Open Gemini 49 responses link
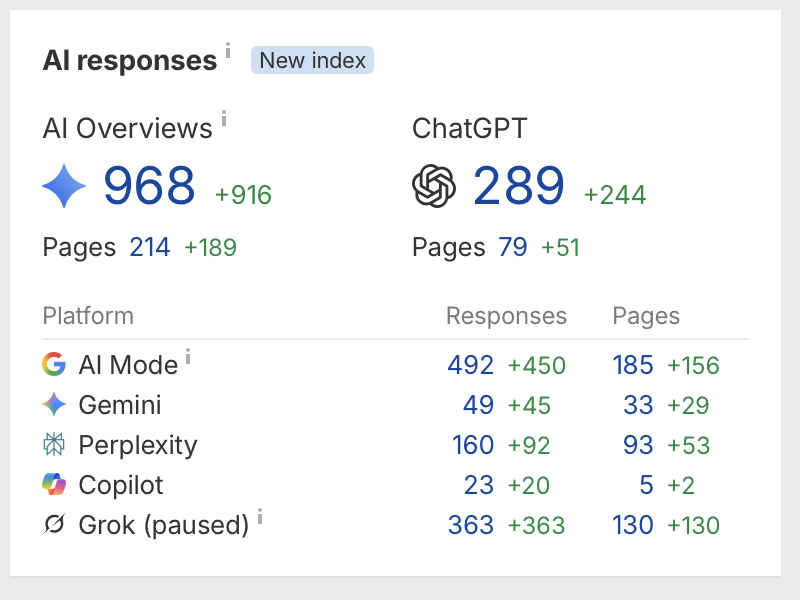Viewport: 800px width, 600px height. (x=478, y=405)
